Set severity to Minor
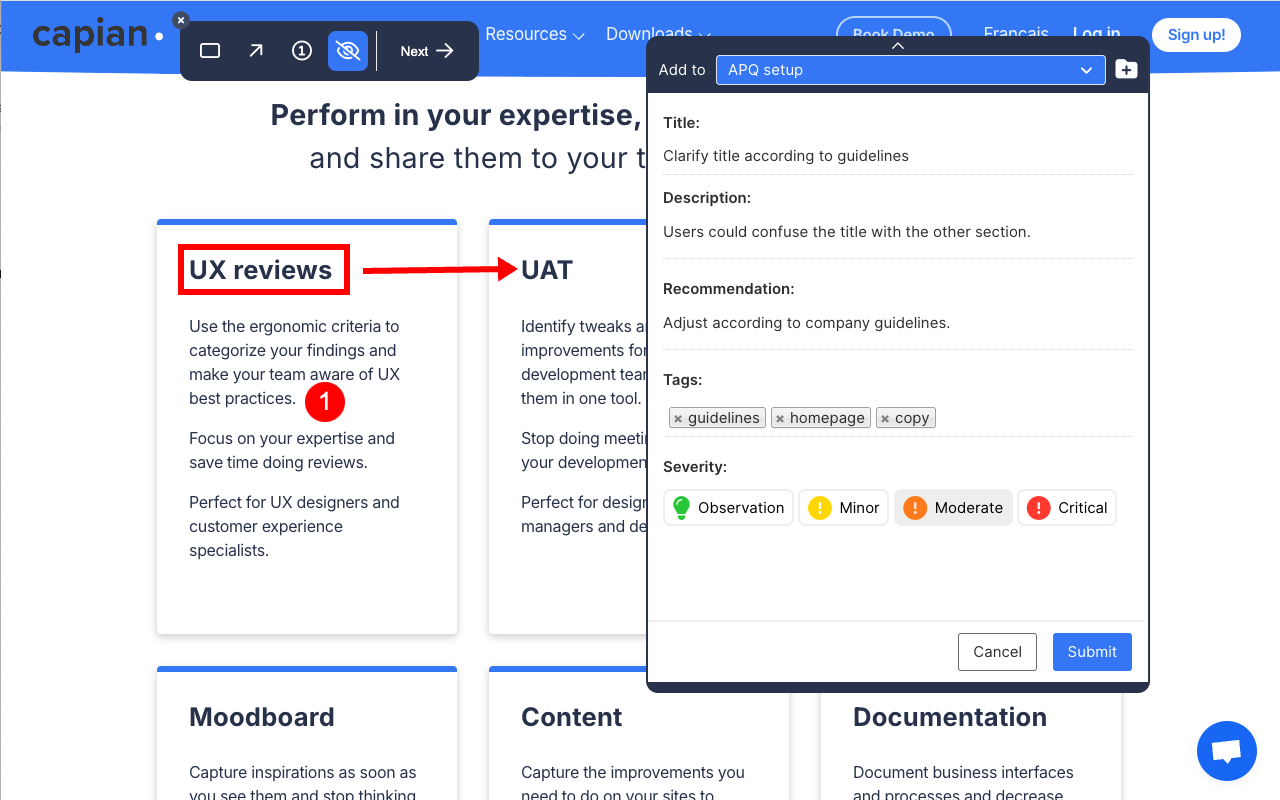The height and width of the screenshot is (800, 1280). pos(844,508)
